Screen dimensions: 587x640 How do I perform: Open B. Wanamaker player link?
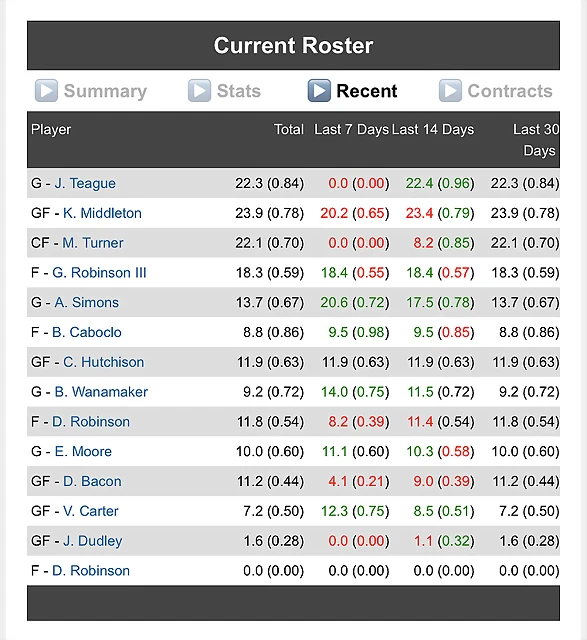click(x=101, y=392)
